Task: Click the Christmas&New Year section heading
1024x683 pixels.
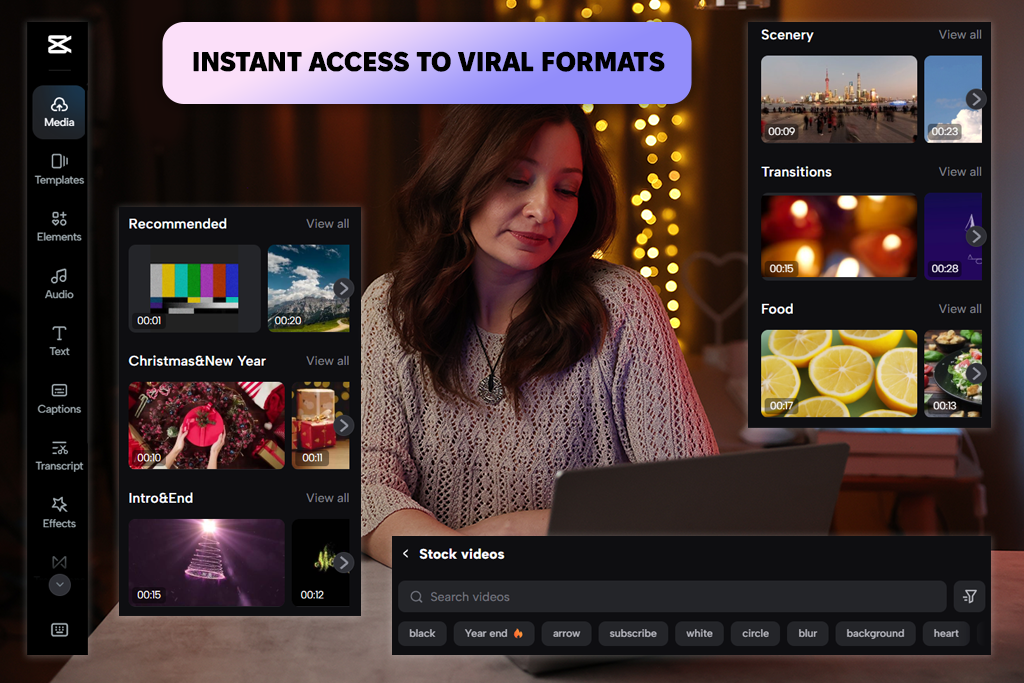Action: click(197, 360)
